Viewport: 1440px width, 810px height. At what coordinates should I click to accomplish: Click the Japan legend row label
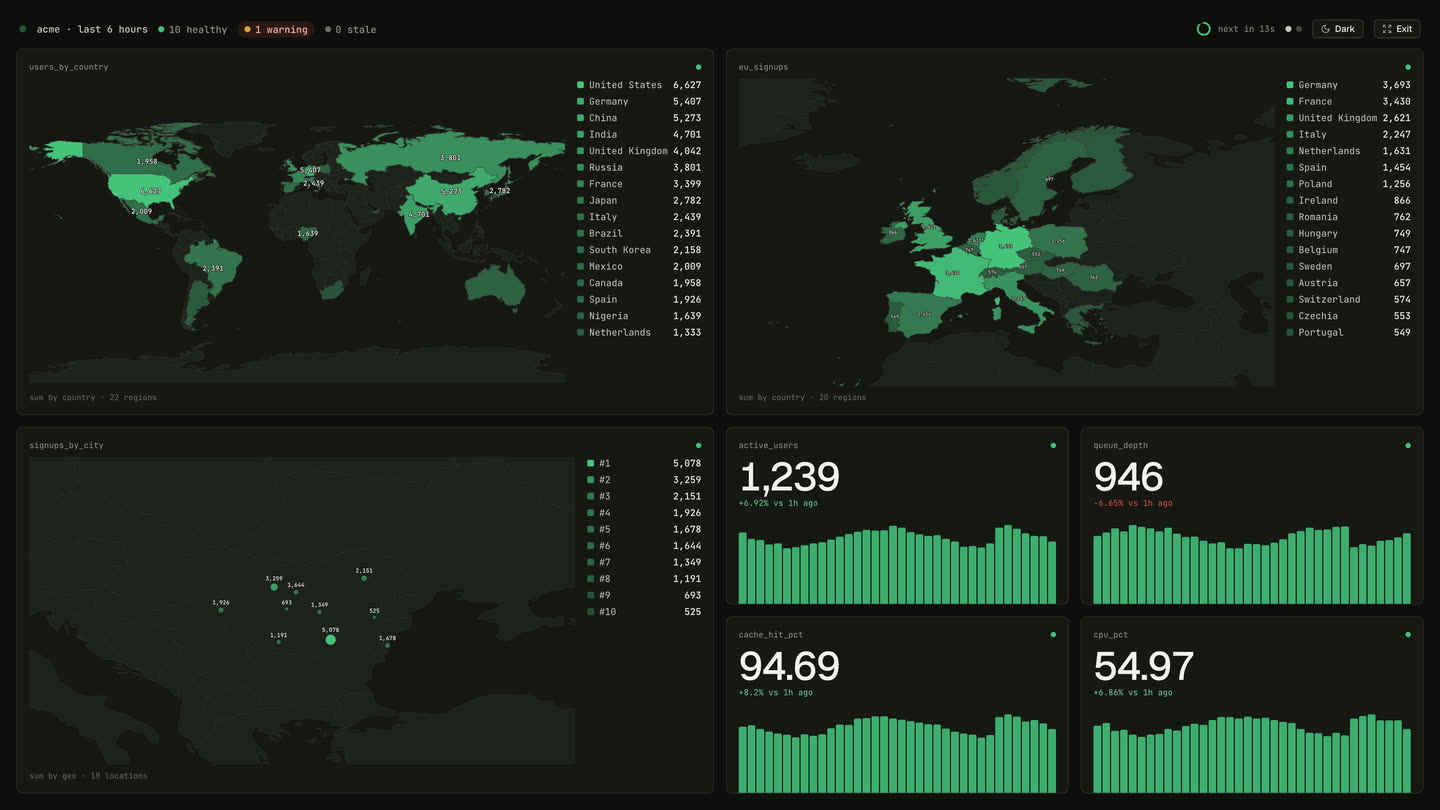(603, 200)
